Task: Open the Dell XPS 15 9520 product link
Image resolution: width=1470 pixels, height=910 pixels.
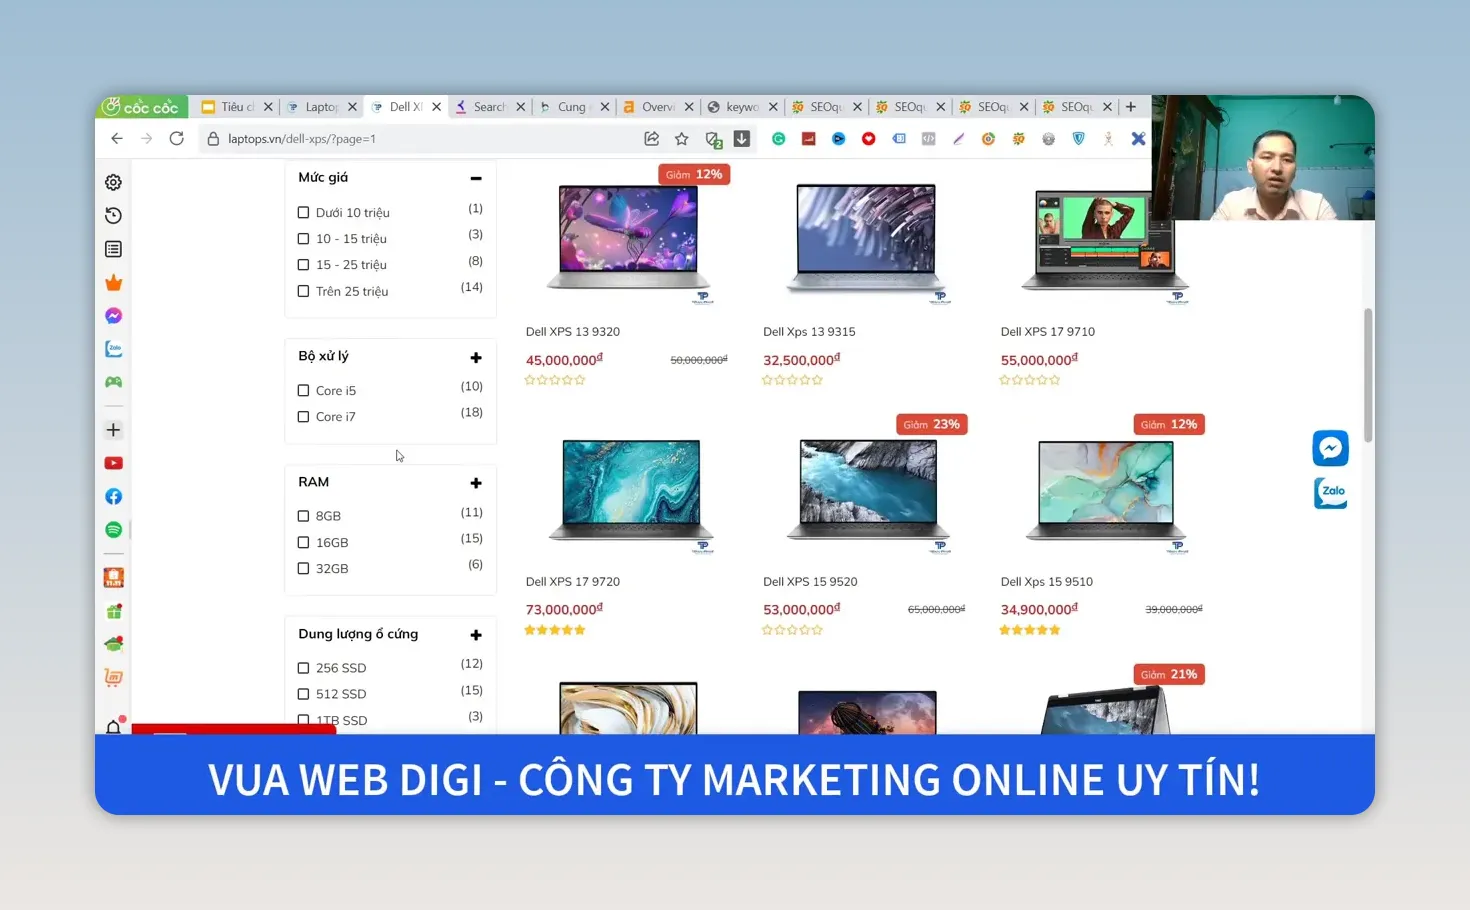Action: point(810,582)
